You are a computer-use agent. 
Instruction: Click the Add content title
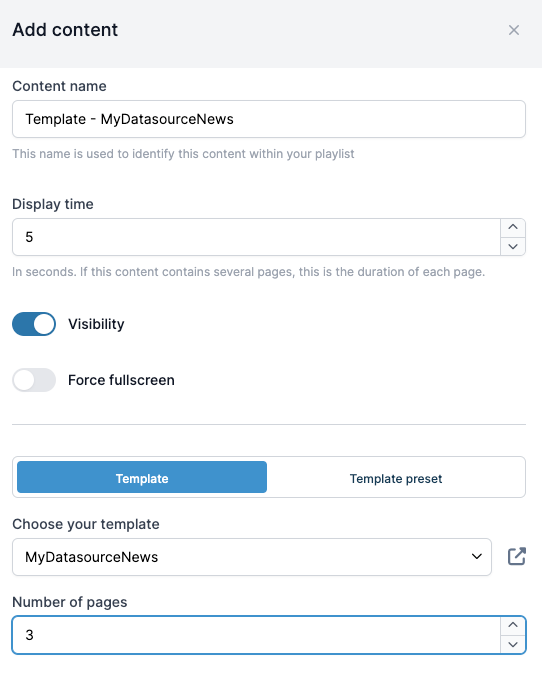point(65,30)
